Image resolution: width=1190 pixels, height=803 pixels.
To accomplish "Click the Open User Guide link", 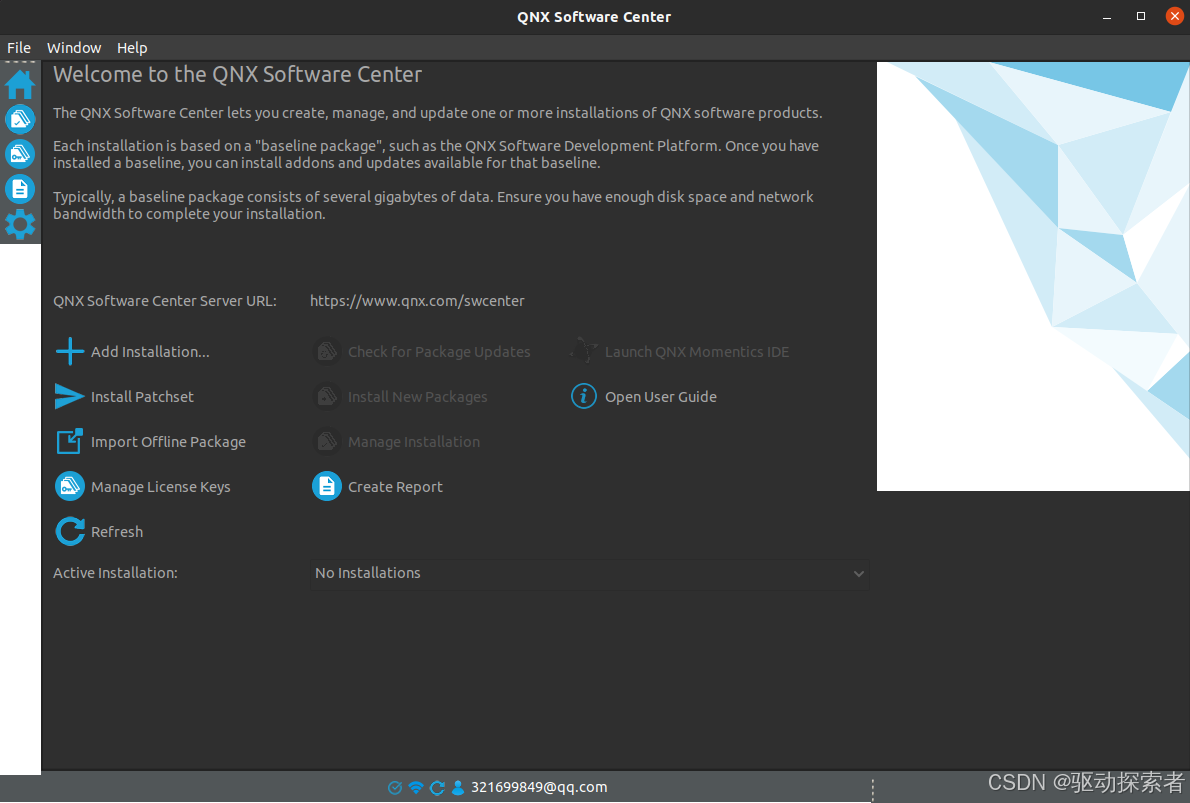I will (661, 396).
